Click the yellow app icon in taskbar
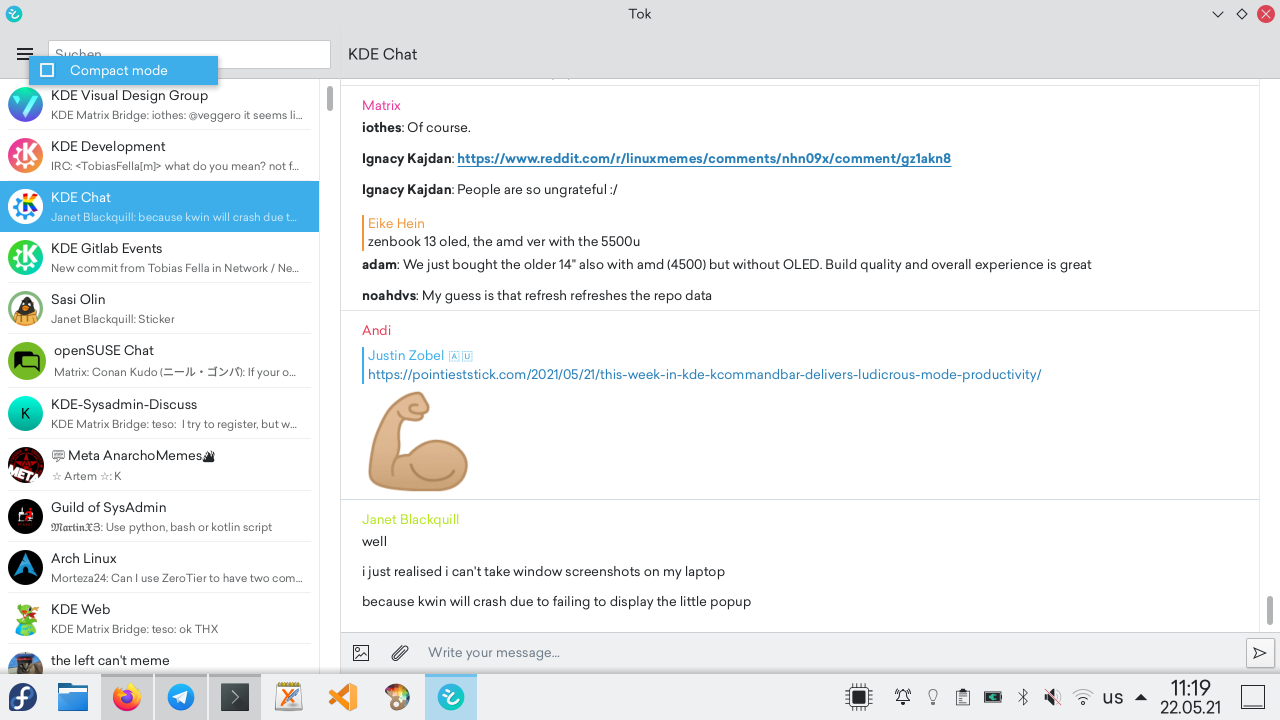Viewport: 1280px width, 720px height. [x=289, y=697]
